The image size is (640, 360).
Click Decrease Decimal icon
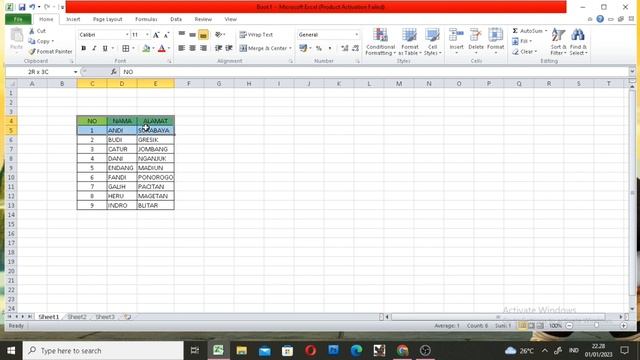pos(356,48)
